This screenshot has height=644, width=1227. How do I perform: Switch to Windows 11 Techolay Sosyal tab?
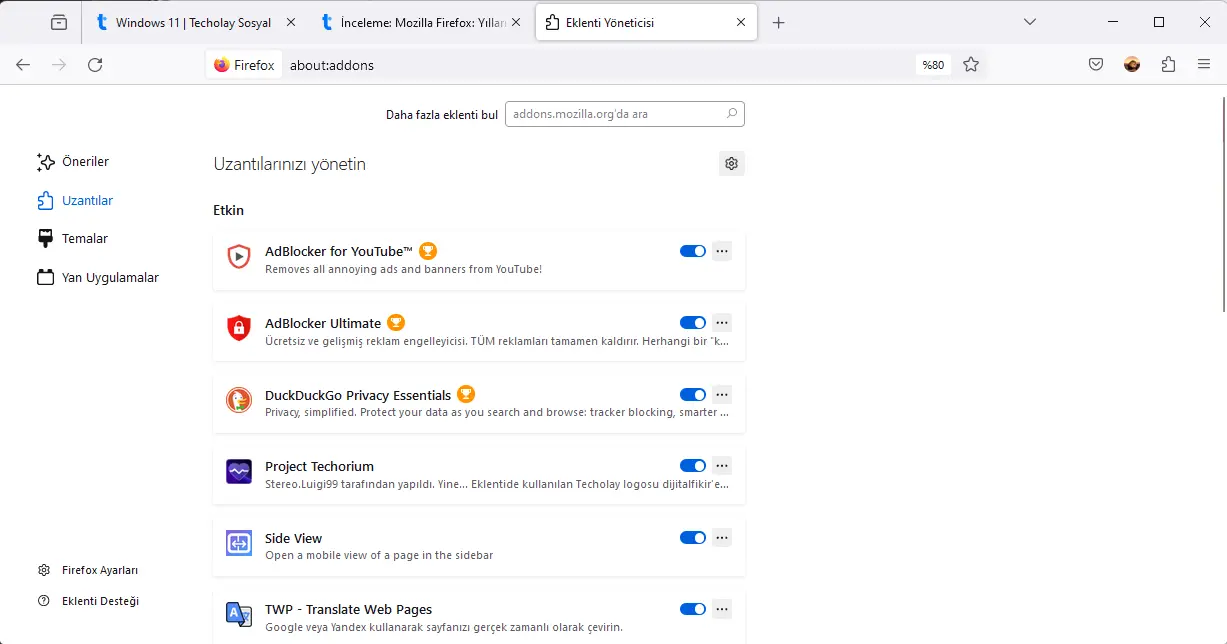click(x=194, y=22)
